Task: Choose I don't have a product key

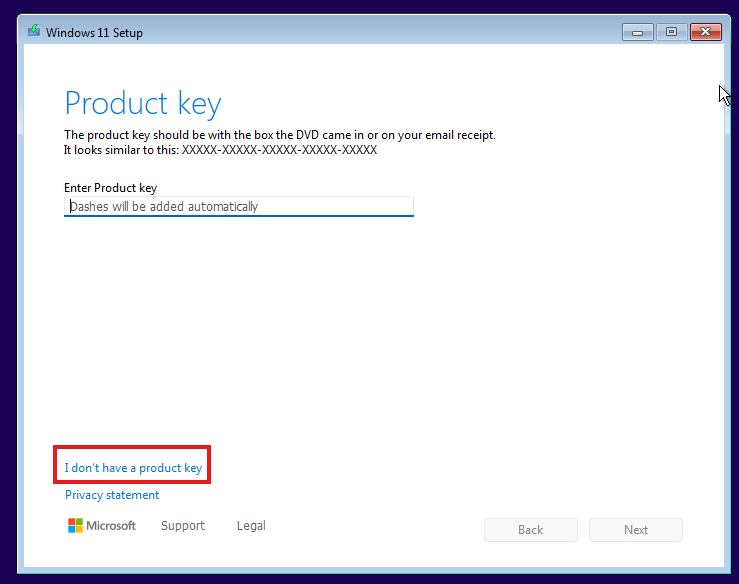Action: coord(133,468)
